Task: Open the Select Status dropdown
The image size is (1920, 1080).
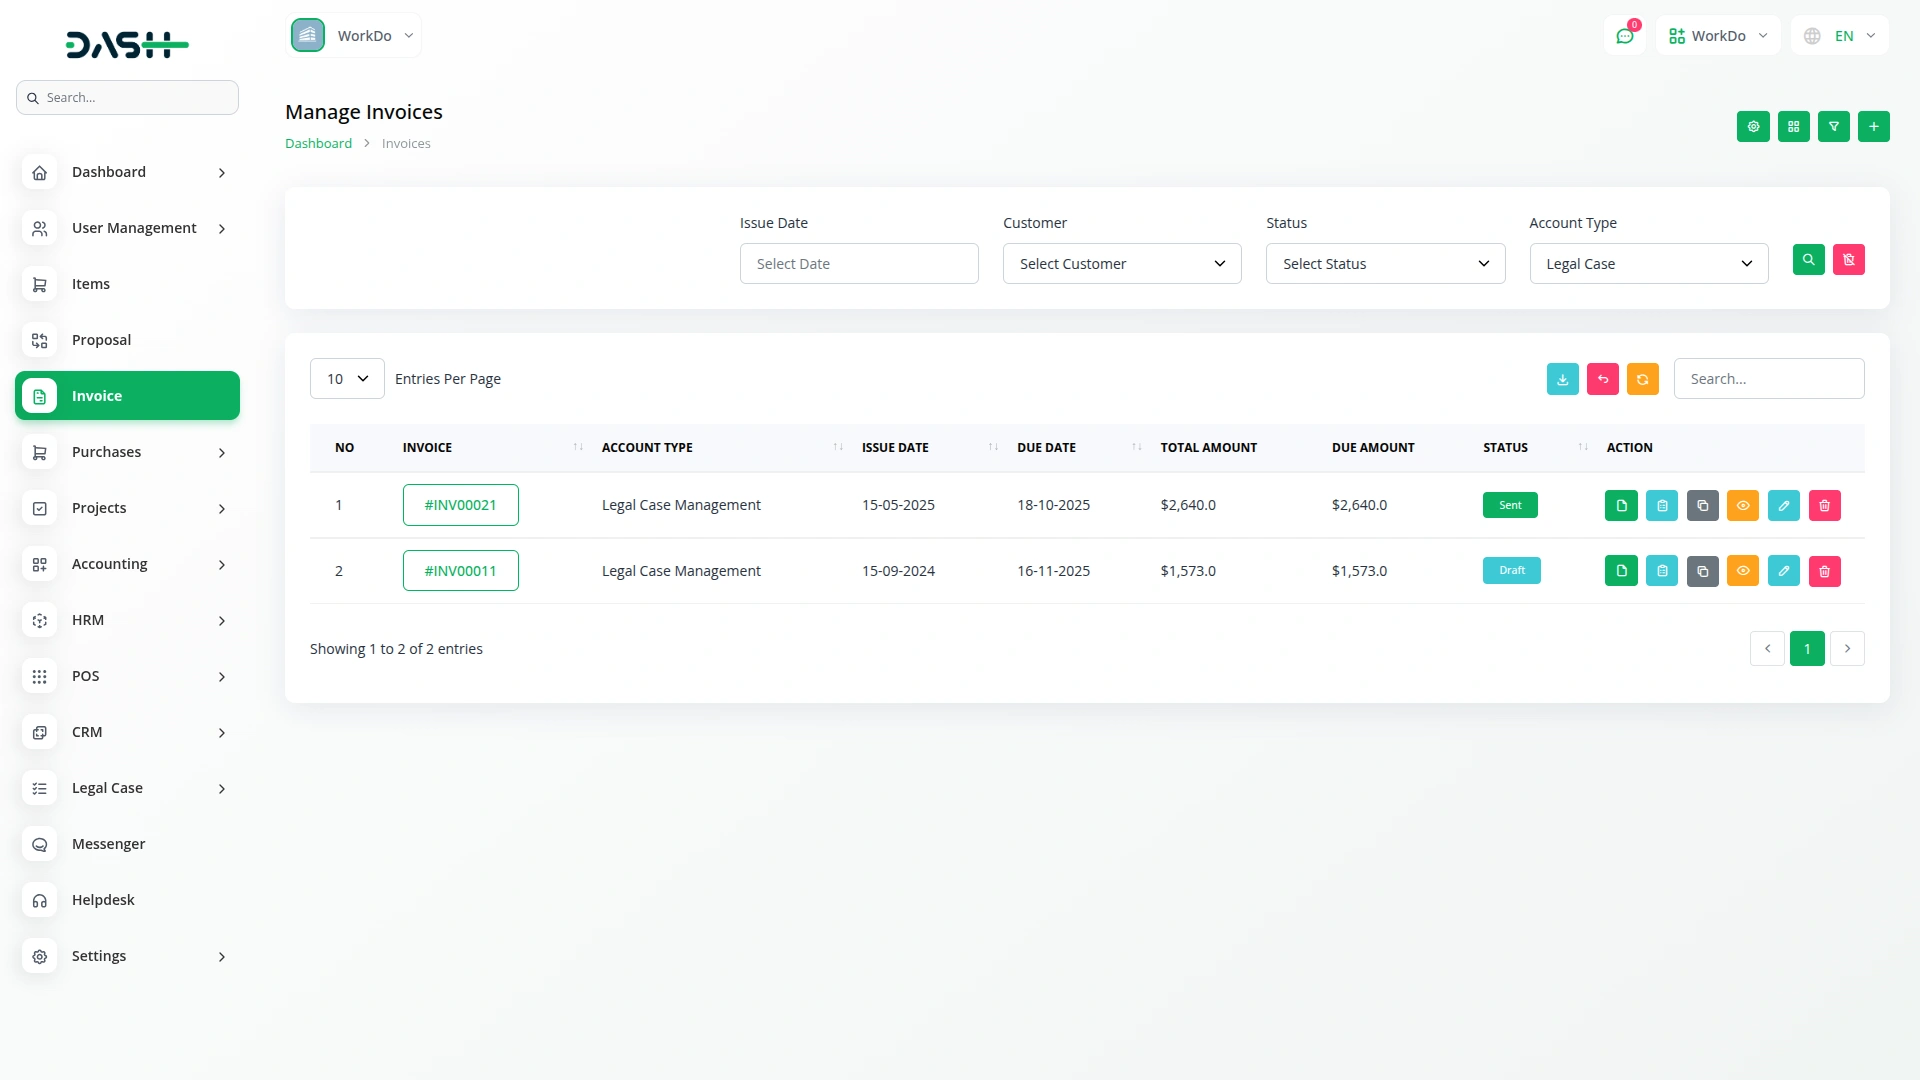Action: [1385, 263]
